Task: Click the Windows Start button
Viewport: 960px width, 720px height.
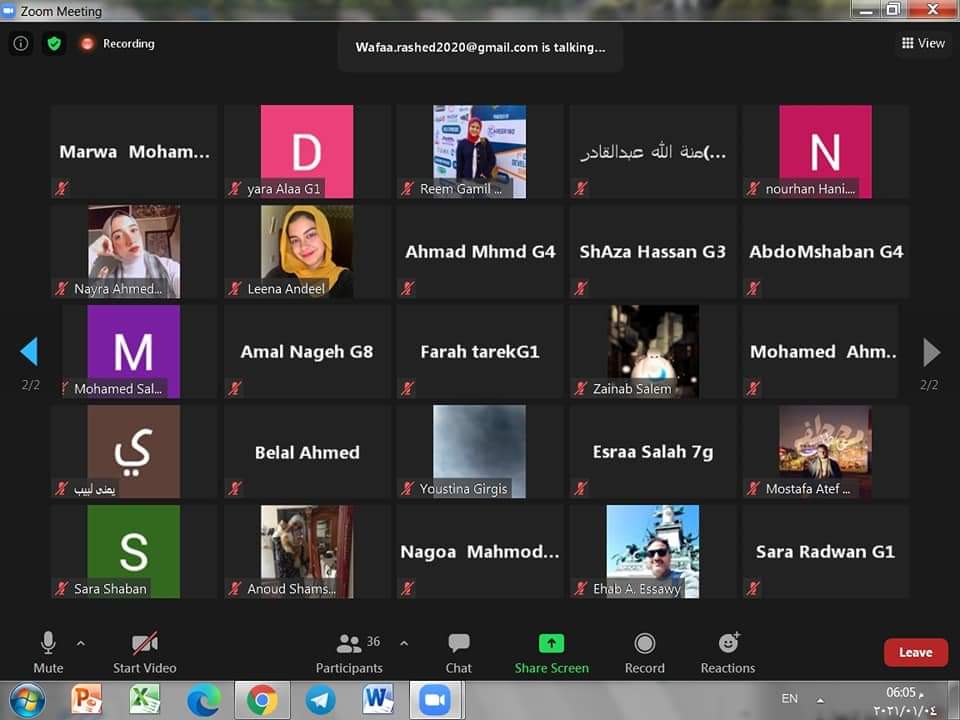Action: [x=27, y=699]
